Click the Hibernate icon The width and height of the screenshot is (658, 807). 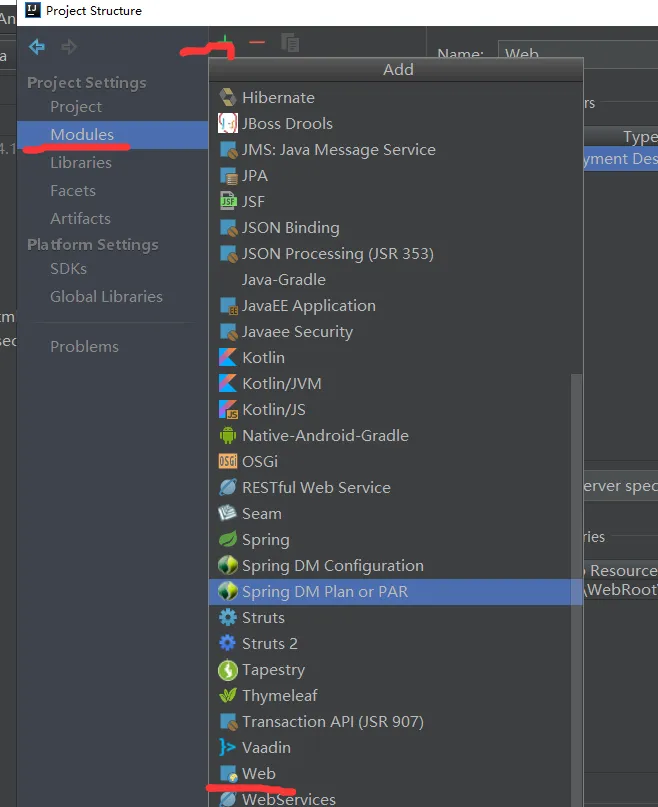point(227,98)
